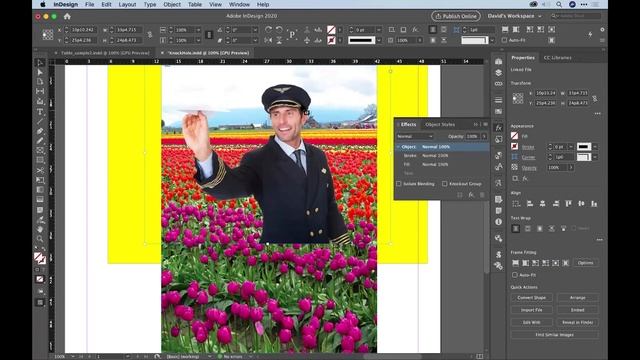The height and width of the screenshot is (360, 640).
Task: Click the Eyedropper tool
Action: [x=40, y=220]
